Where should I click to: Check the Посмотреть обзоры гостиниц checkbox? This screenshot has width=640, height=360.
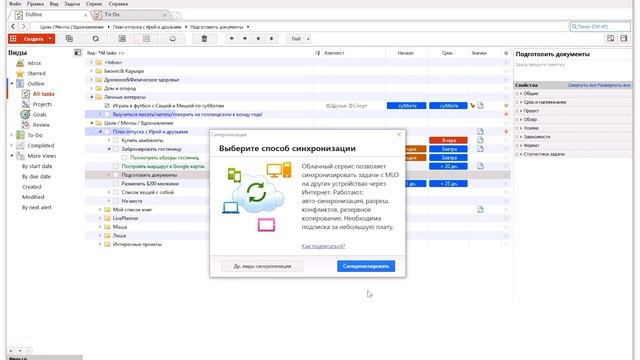tap(124, 158)
